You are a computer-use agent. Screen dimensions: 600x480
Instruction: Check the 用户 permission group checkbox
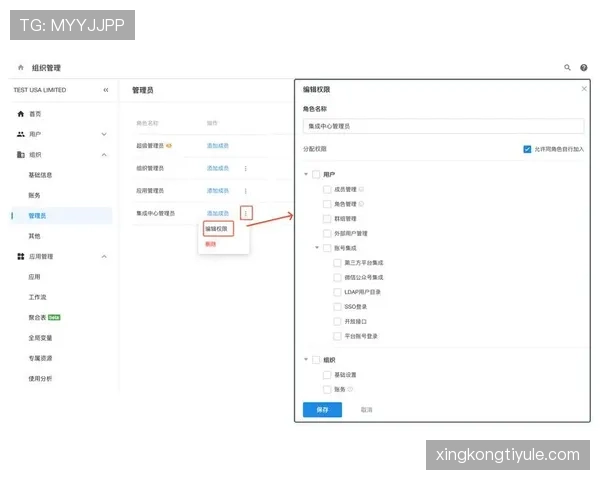point(316,175)
